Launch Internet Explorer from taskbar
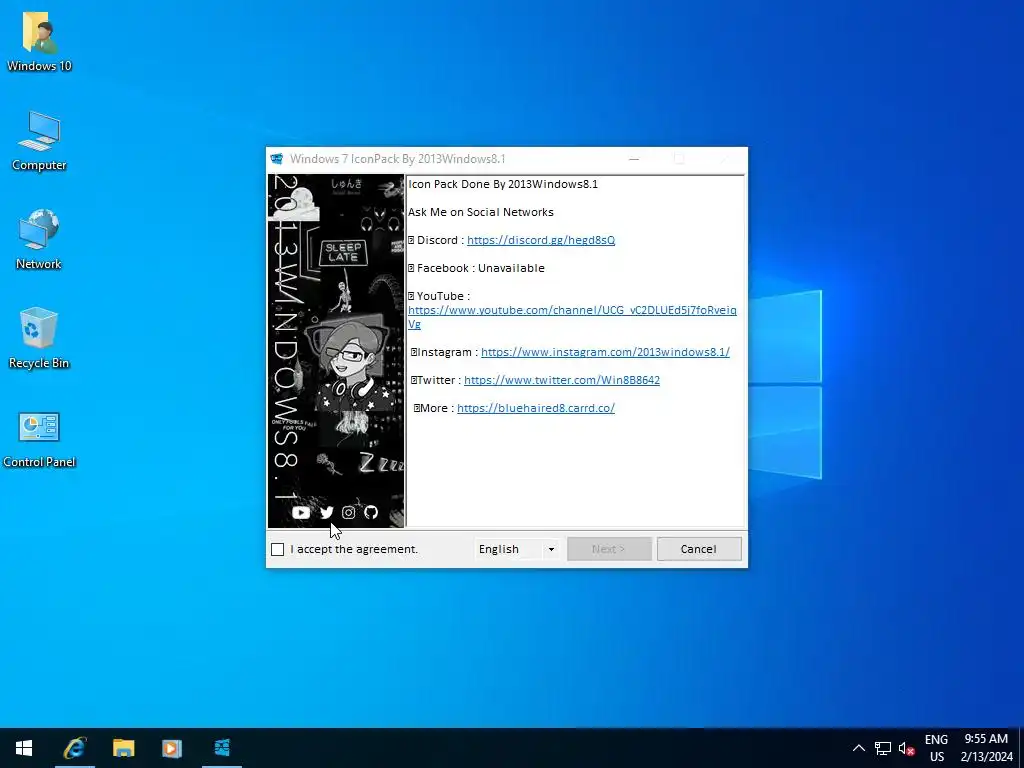Image resolution: width=1024 pixels, height=768 pixels. tap(74, 748)
